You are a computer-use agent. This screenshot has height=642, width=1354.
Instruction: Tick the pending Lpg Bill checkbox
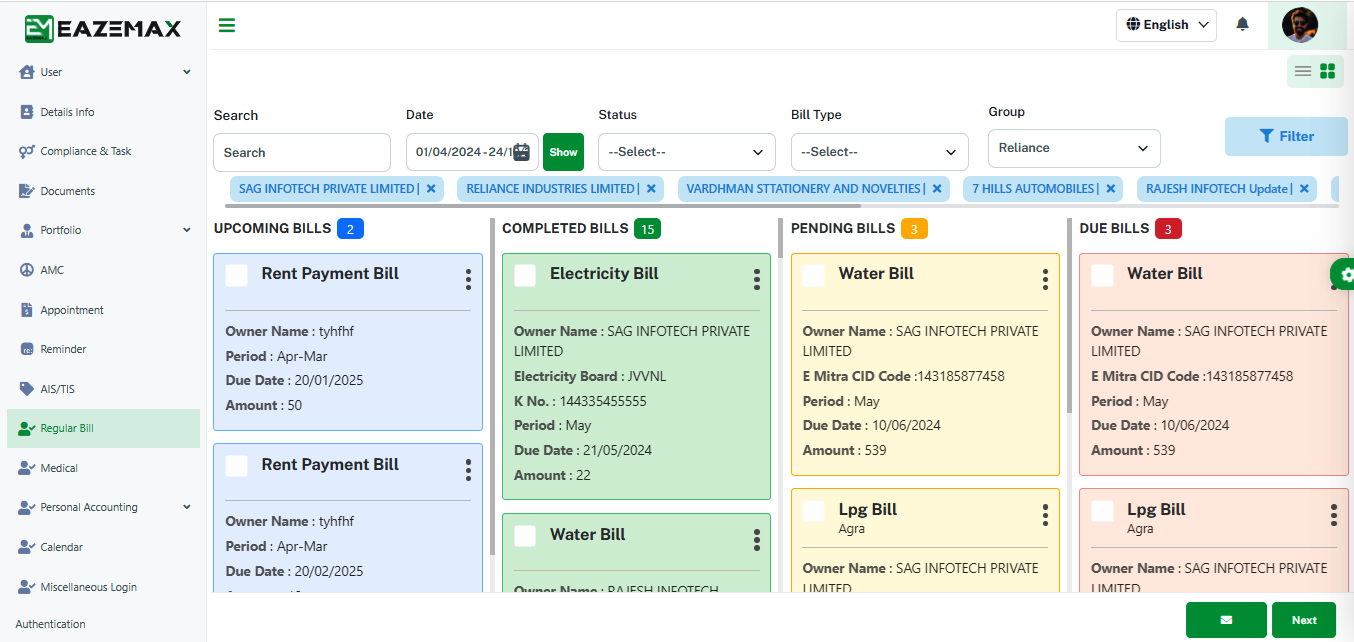coord(814,511)
